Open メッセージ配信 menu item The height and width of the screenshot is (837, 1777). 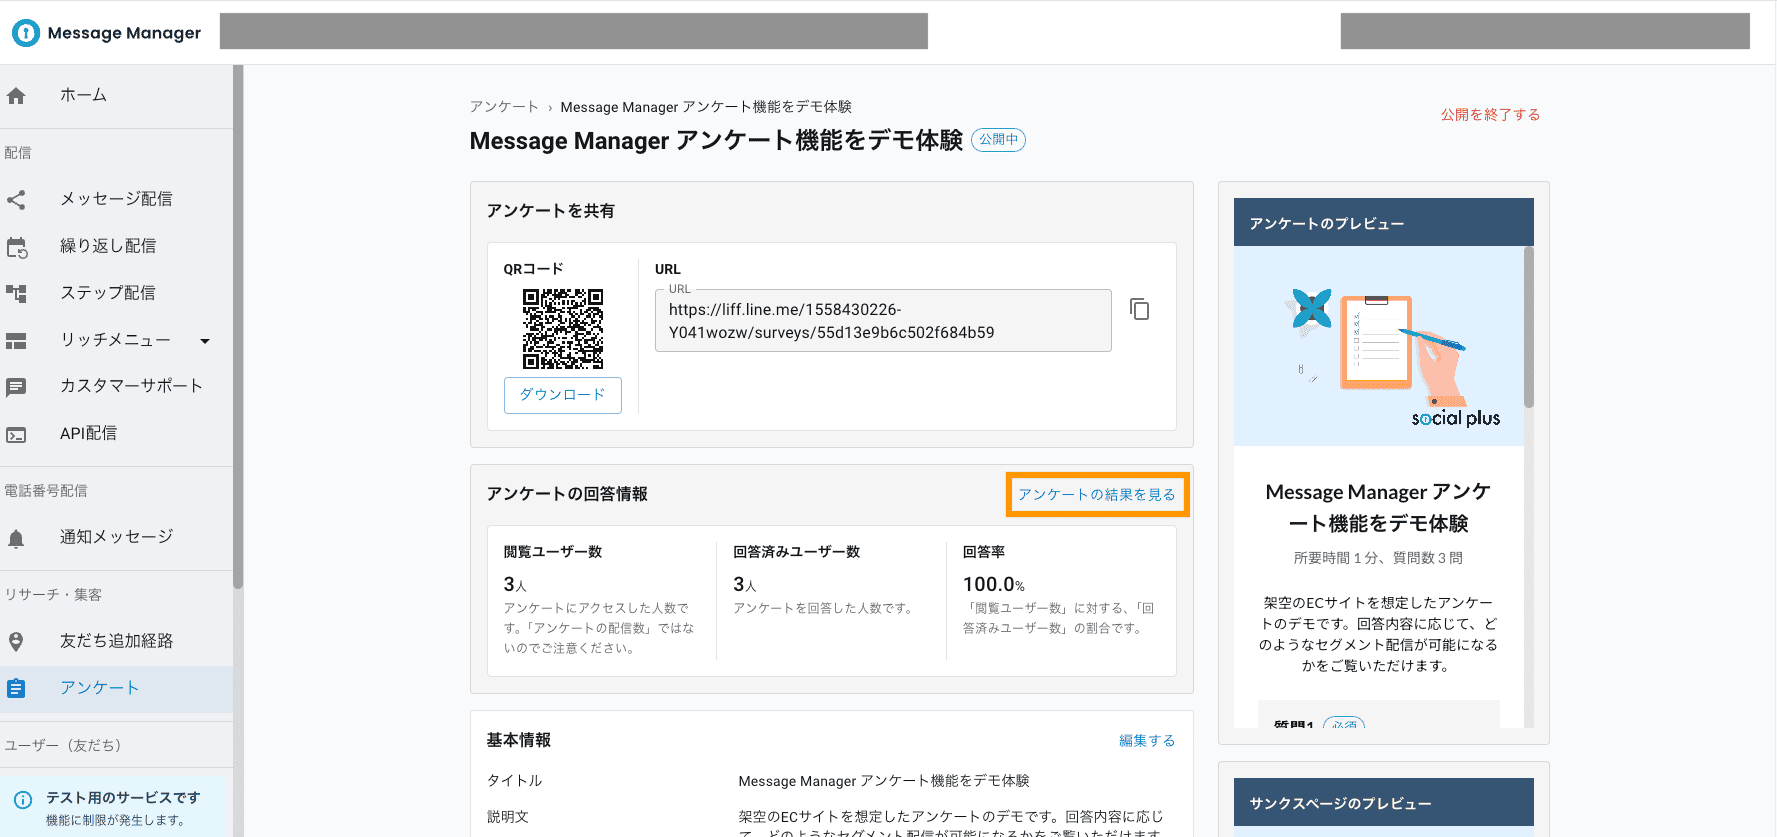coord(116,199)
